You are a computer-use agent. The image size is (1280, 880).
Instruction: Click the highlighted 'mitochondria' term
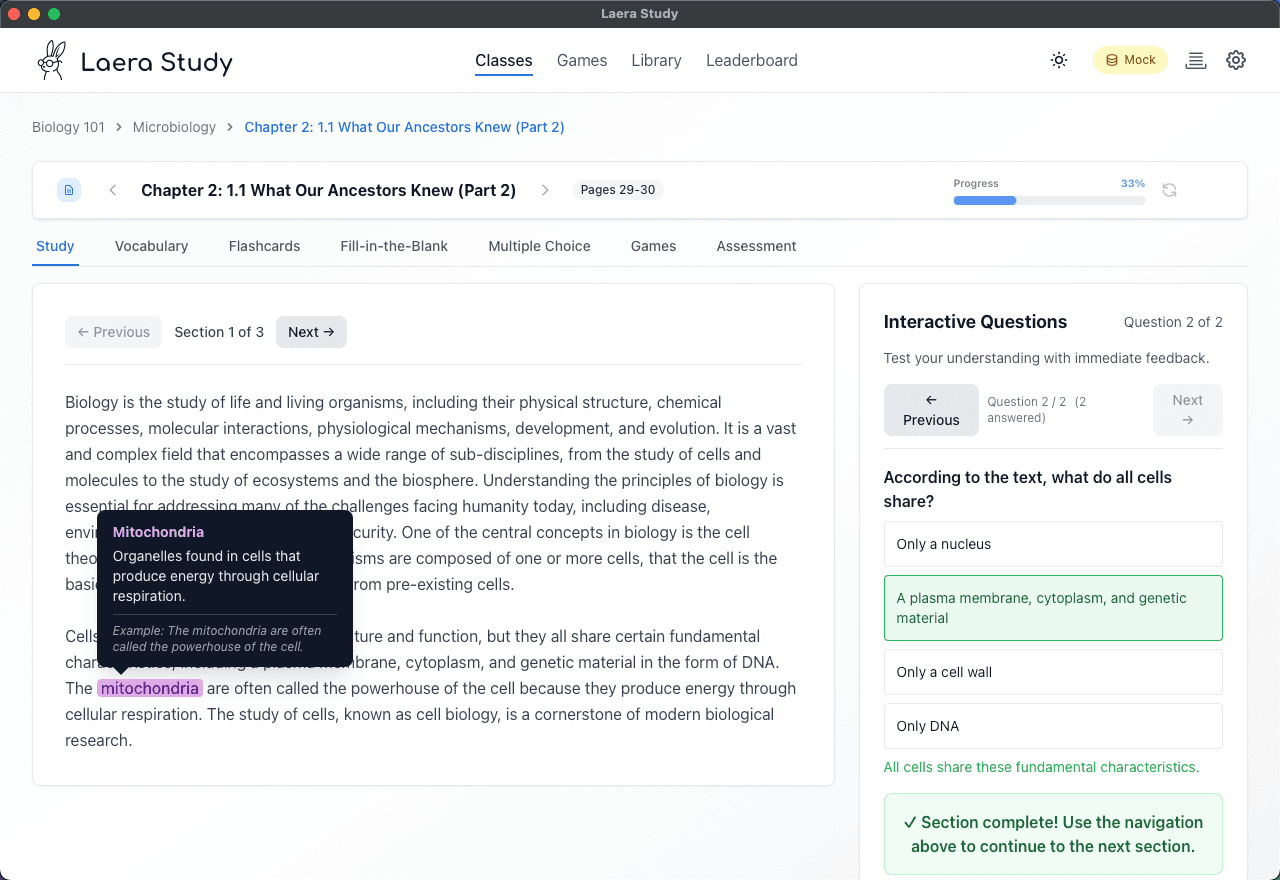point(150,688)
